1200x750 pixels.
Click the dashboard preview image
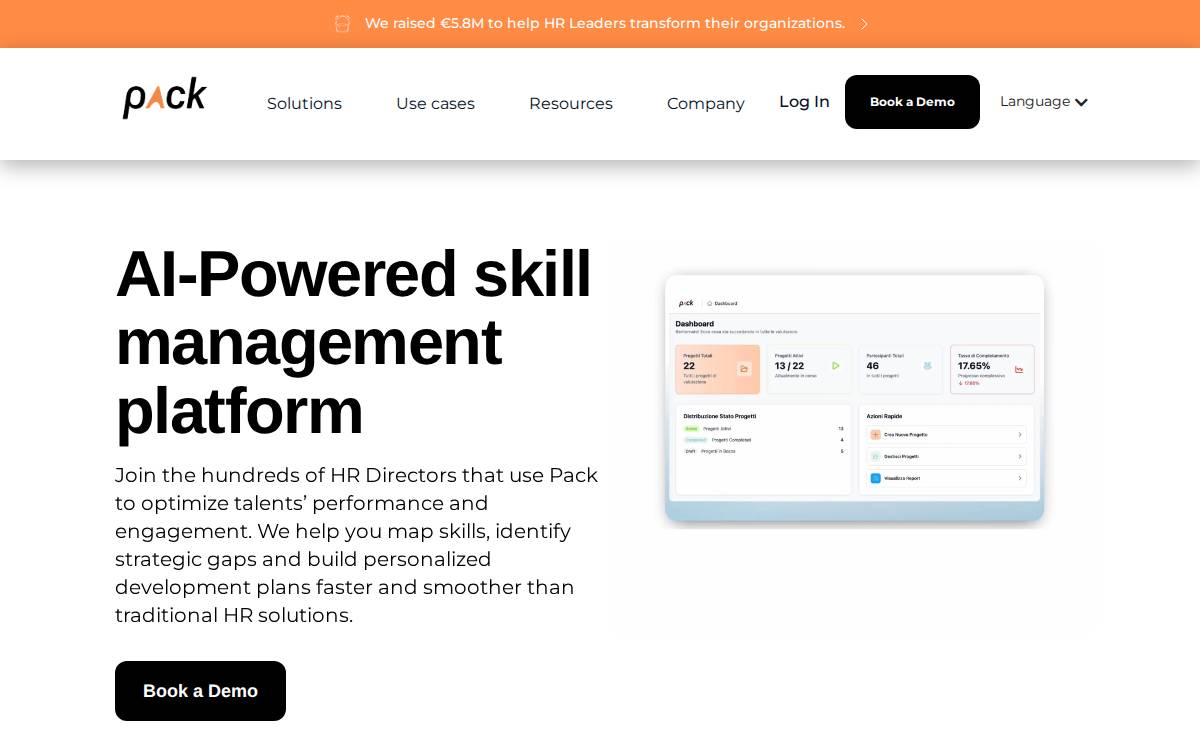pyautogui.click(x=855, y=400)
